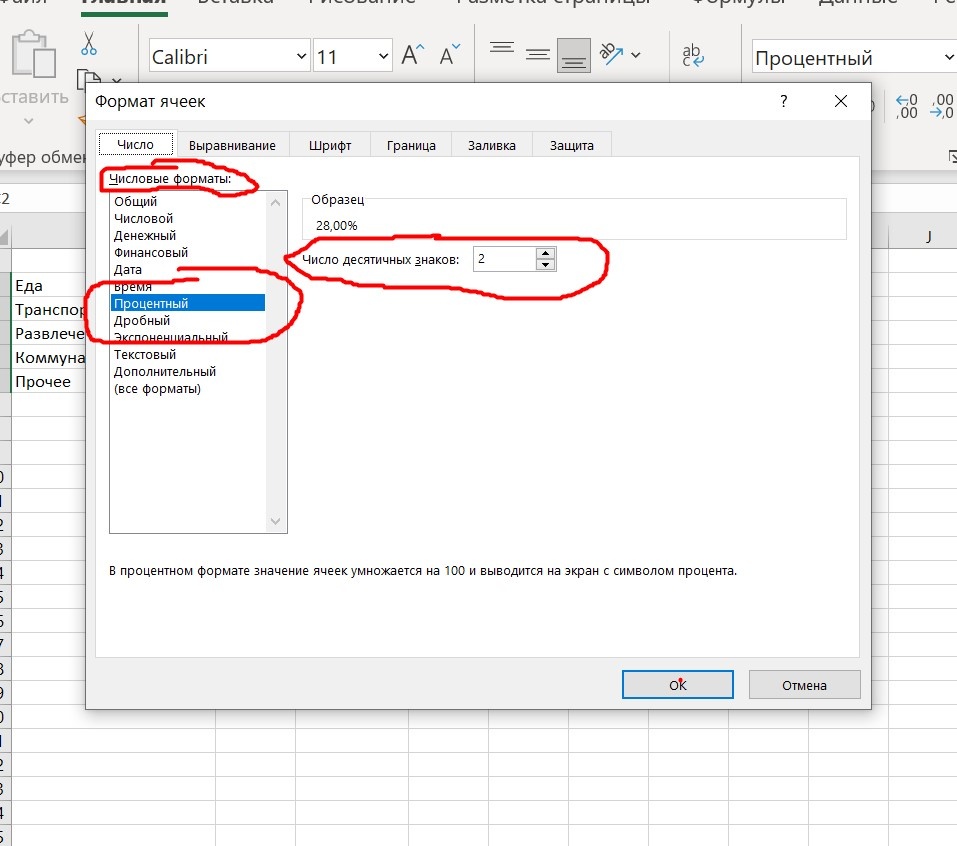Select the Дополнительный format

point(188,372)
